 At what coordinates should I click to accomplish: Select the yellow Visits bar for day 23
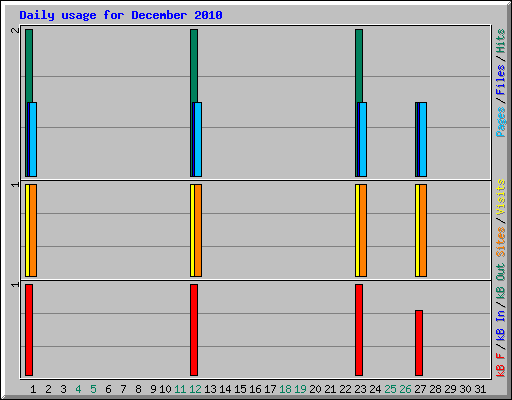coord(357,230)
